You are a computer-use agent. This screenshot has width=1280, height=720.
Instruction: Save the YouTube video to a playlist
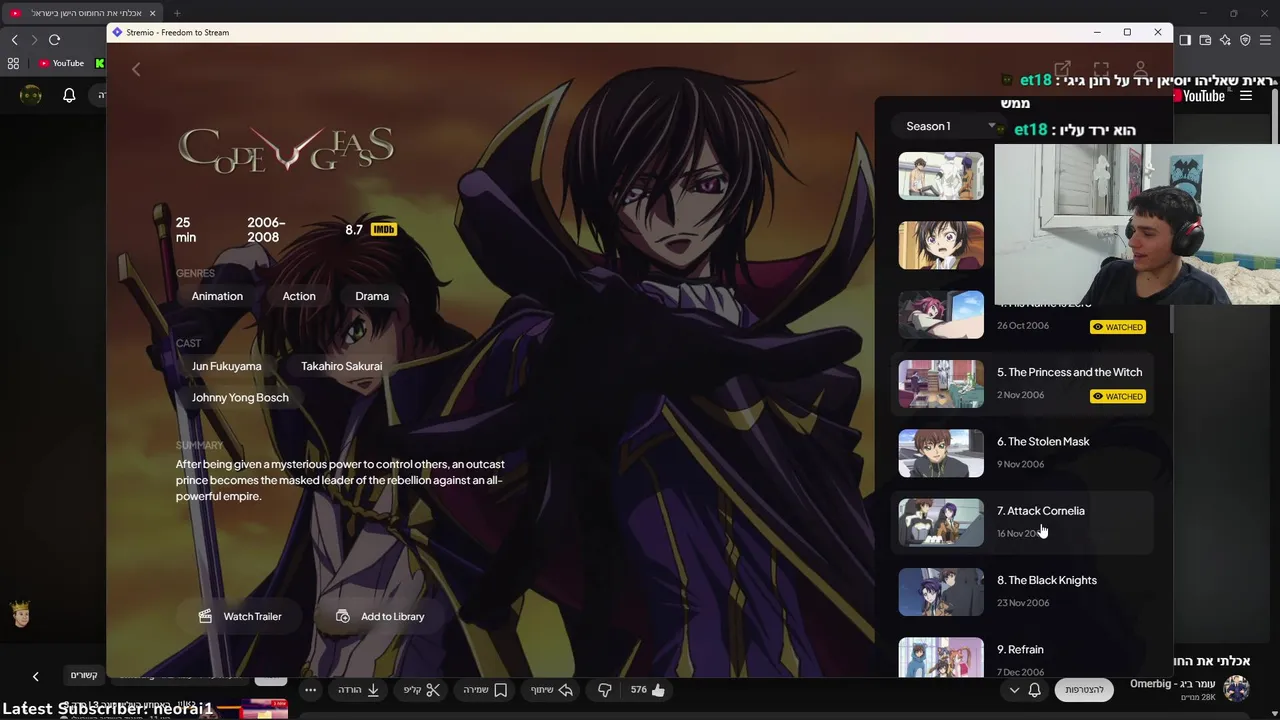point(485,690)
